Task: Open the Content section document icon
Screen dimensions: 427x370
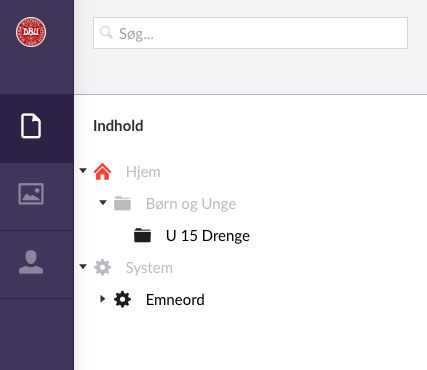Action: tap(31, 126)
